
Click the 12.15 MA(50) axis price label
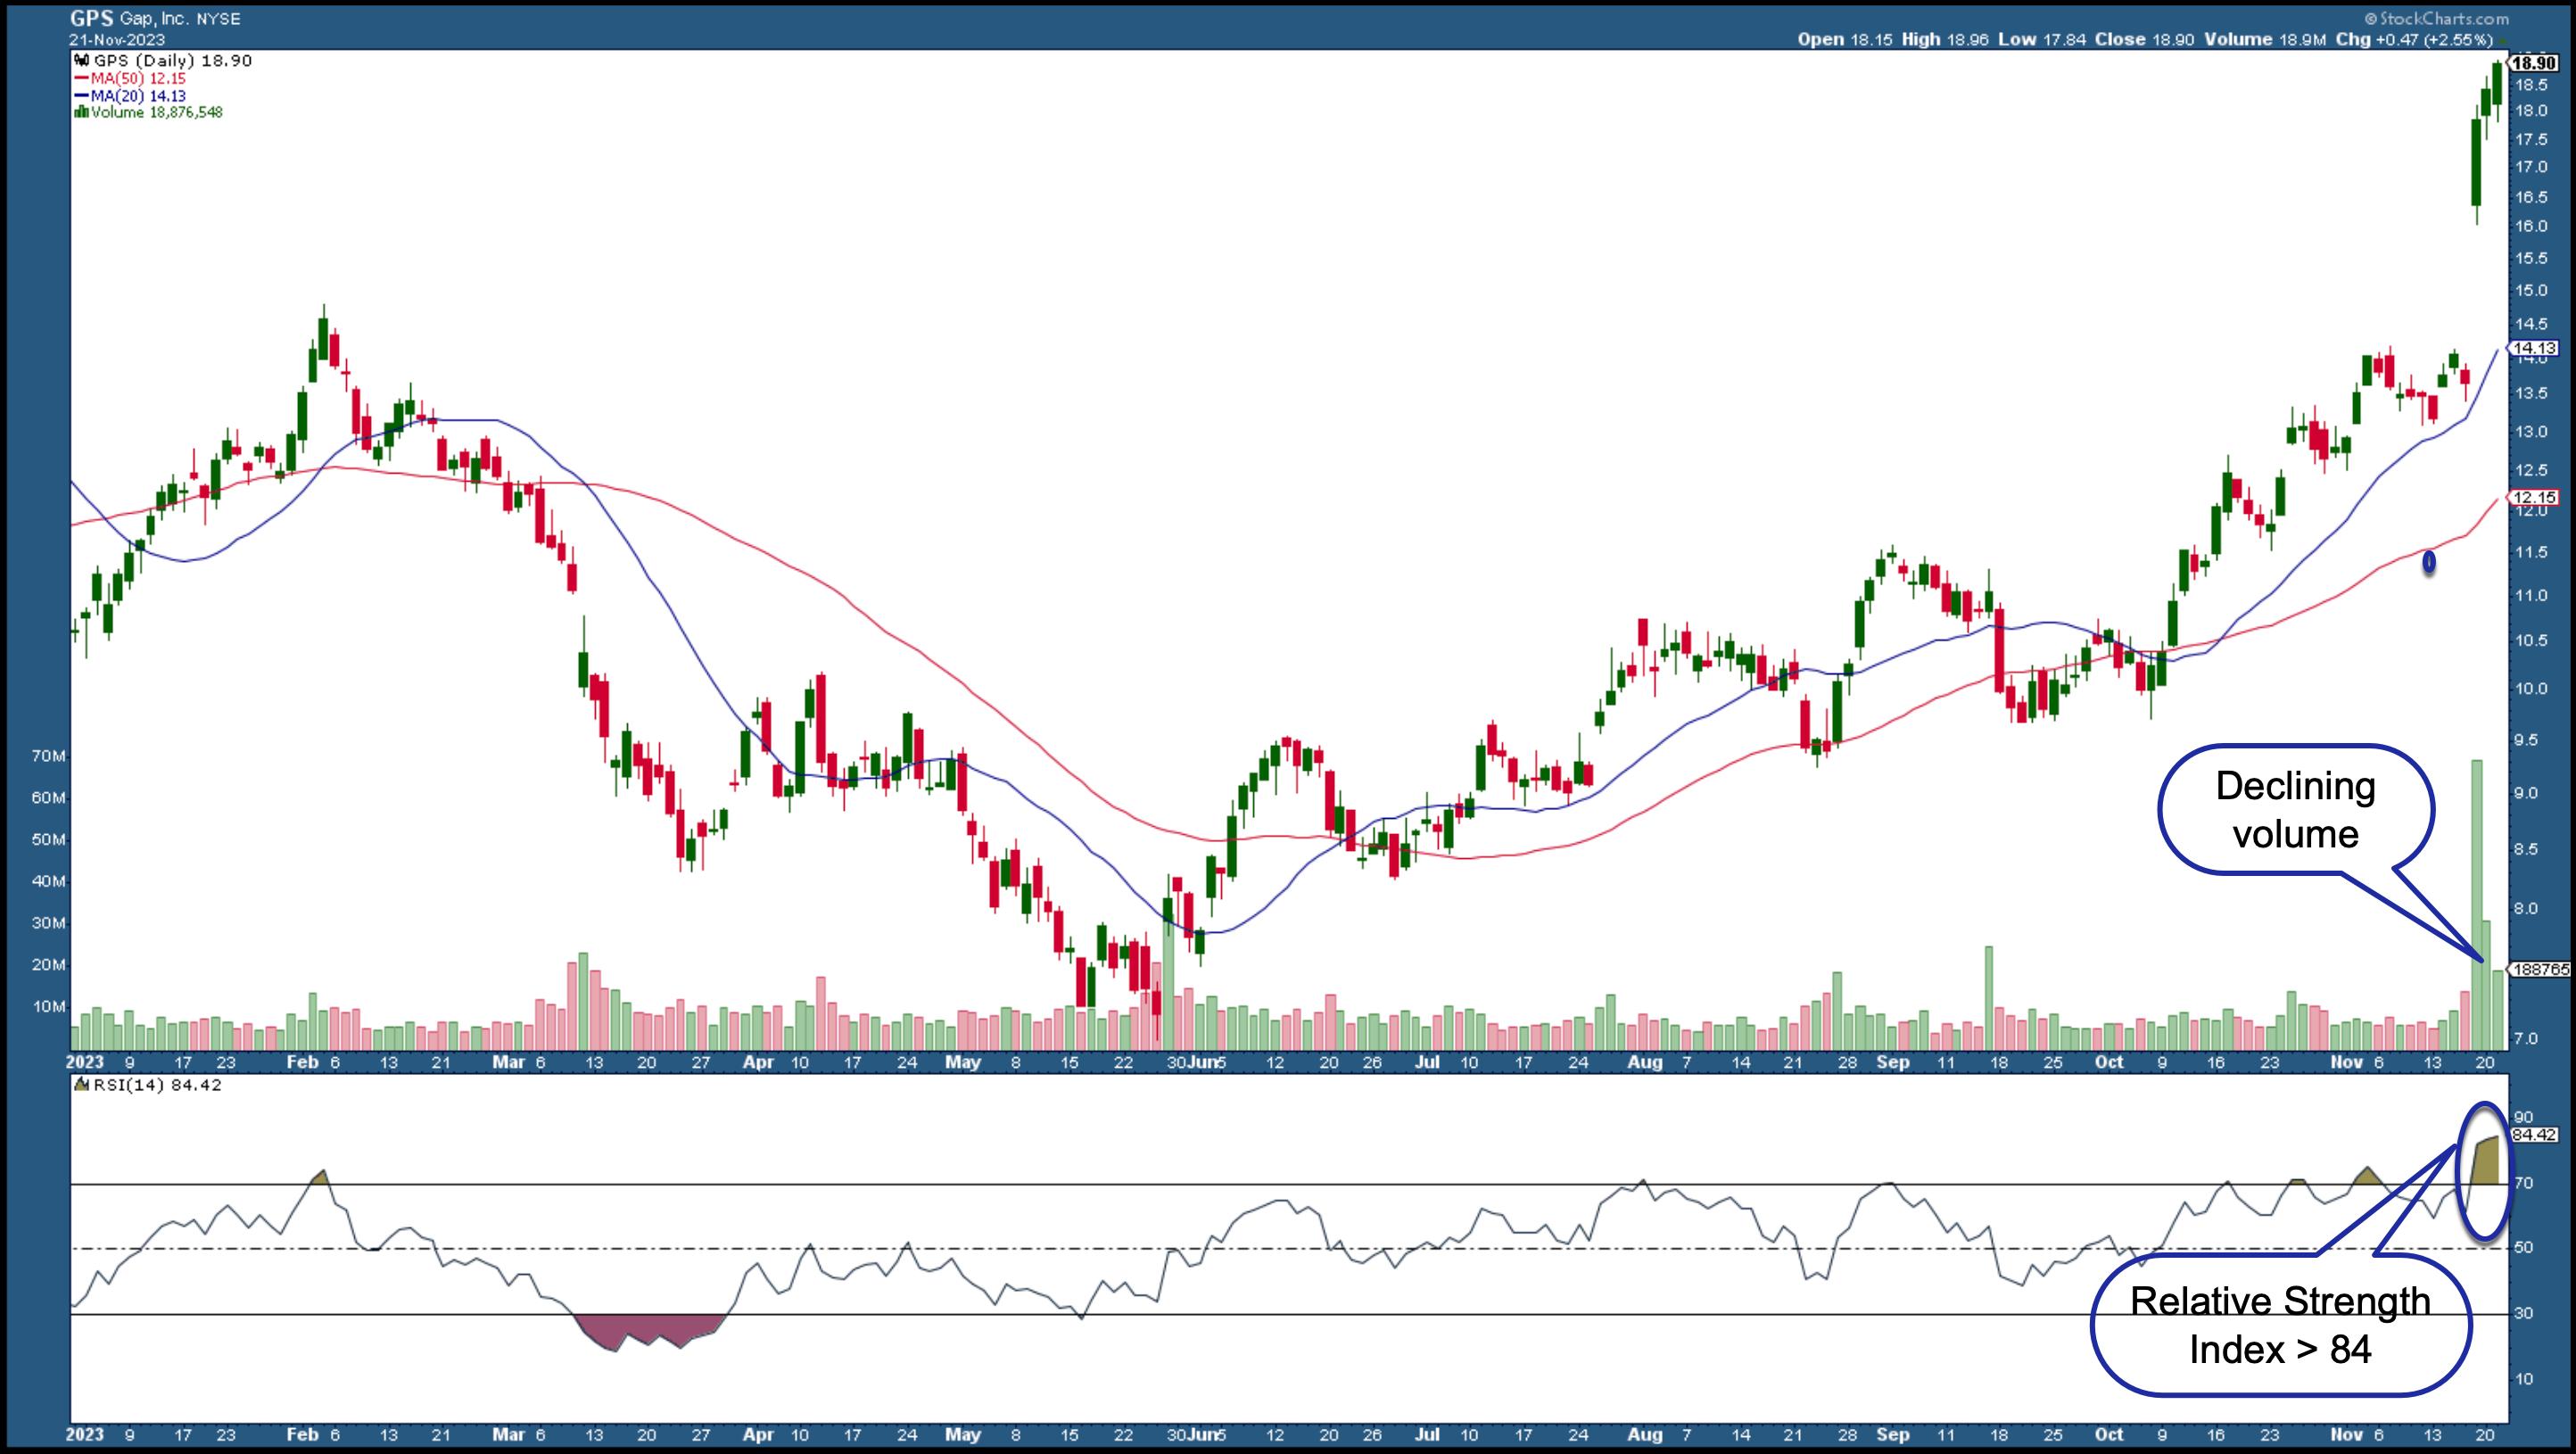tap(2533, 497)
